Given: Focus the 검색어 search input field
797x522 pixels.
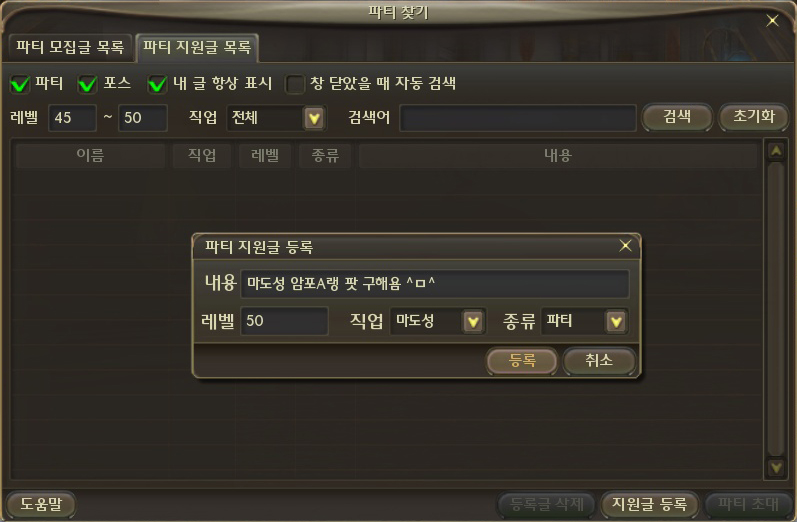Looking at the screenshot, I should coord(518,118).
